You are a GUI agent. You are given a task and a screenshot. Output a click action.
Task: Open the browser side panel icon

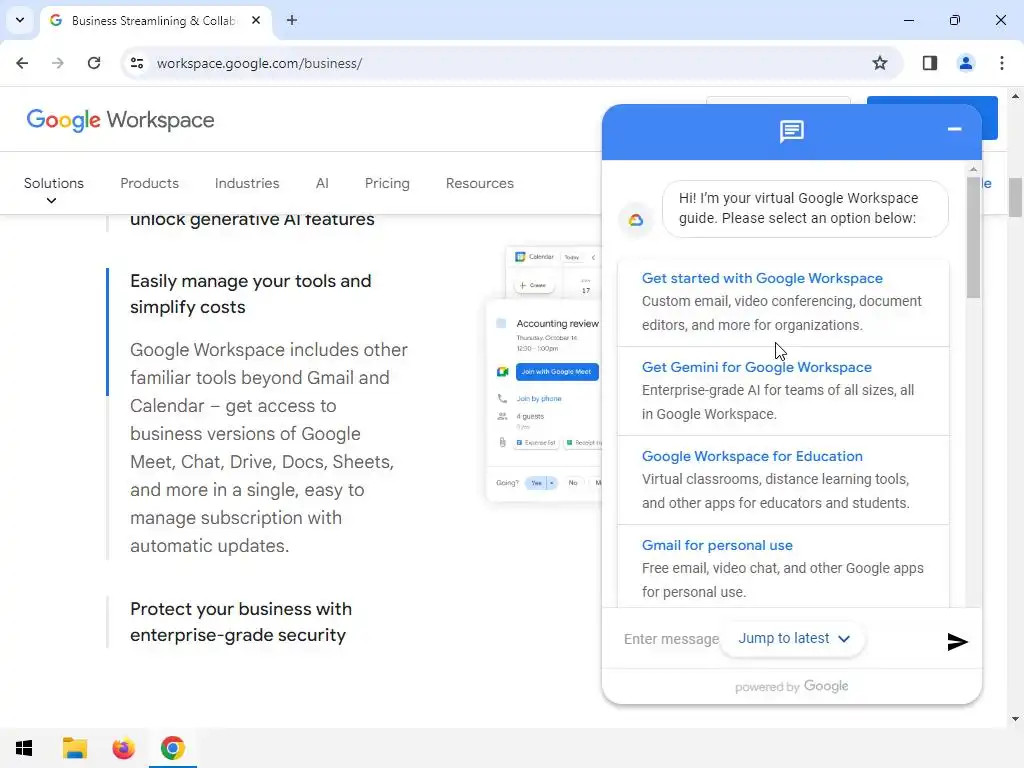tap(929, 63)
